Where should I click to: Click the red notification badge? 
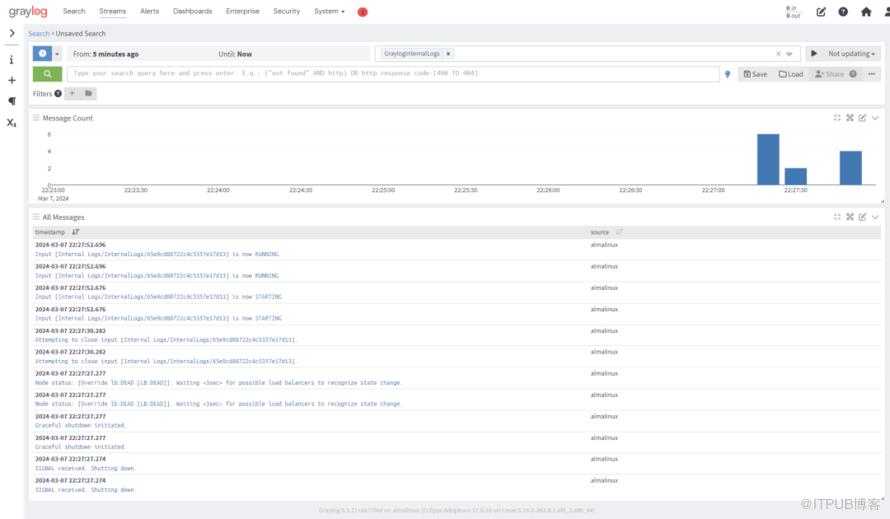pyautogui.click(x=362, y=12)
